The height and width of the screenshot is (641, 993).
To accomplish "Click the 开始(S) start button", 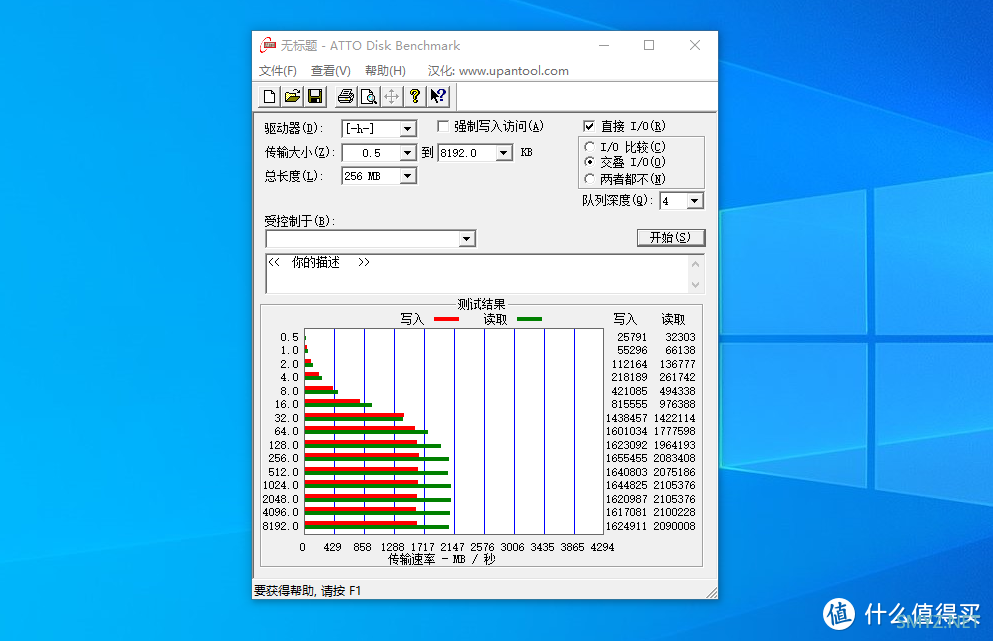I will (671, 238).
